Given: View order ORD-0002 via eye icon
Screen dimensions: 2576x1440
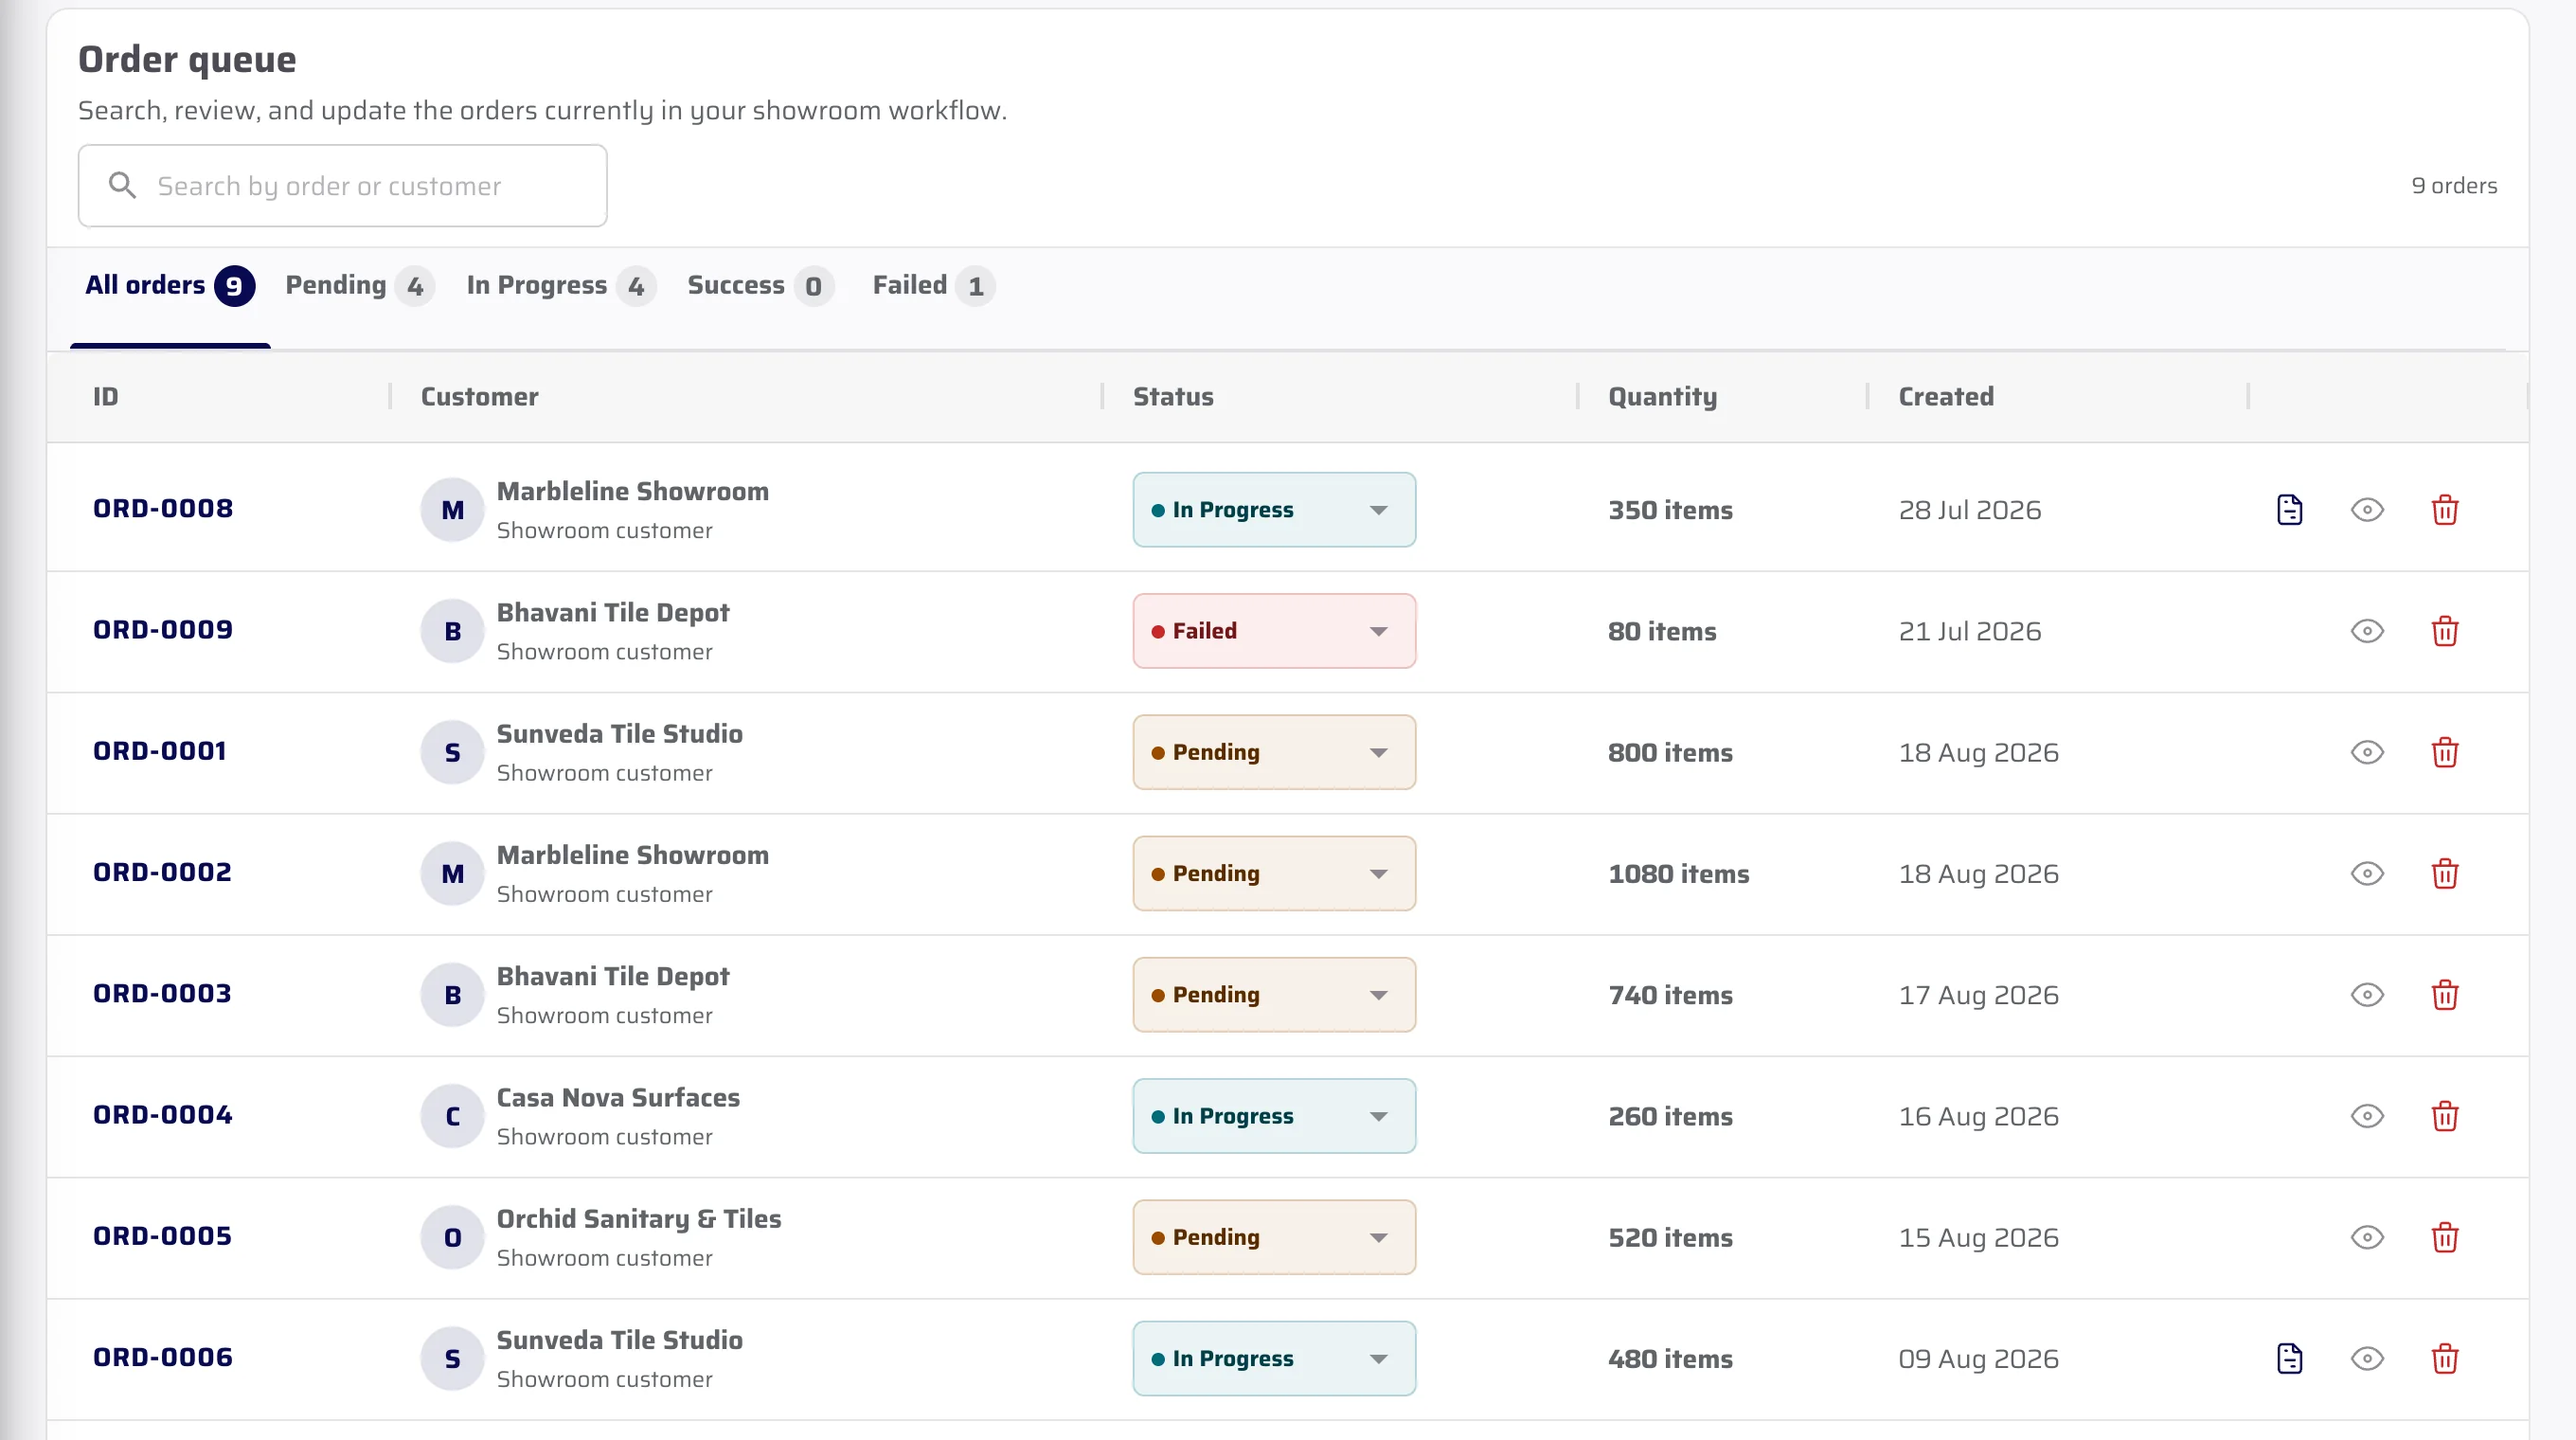Looking at the screenshot, I should (2367, 873).
